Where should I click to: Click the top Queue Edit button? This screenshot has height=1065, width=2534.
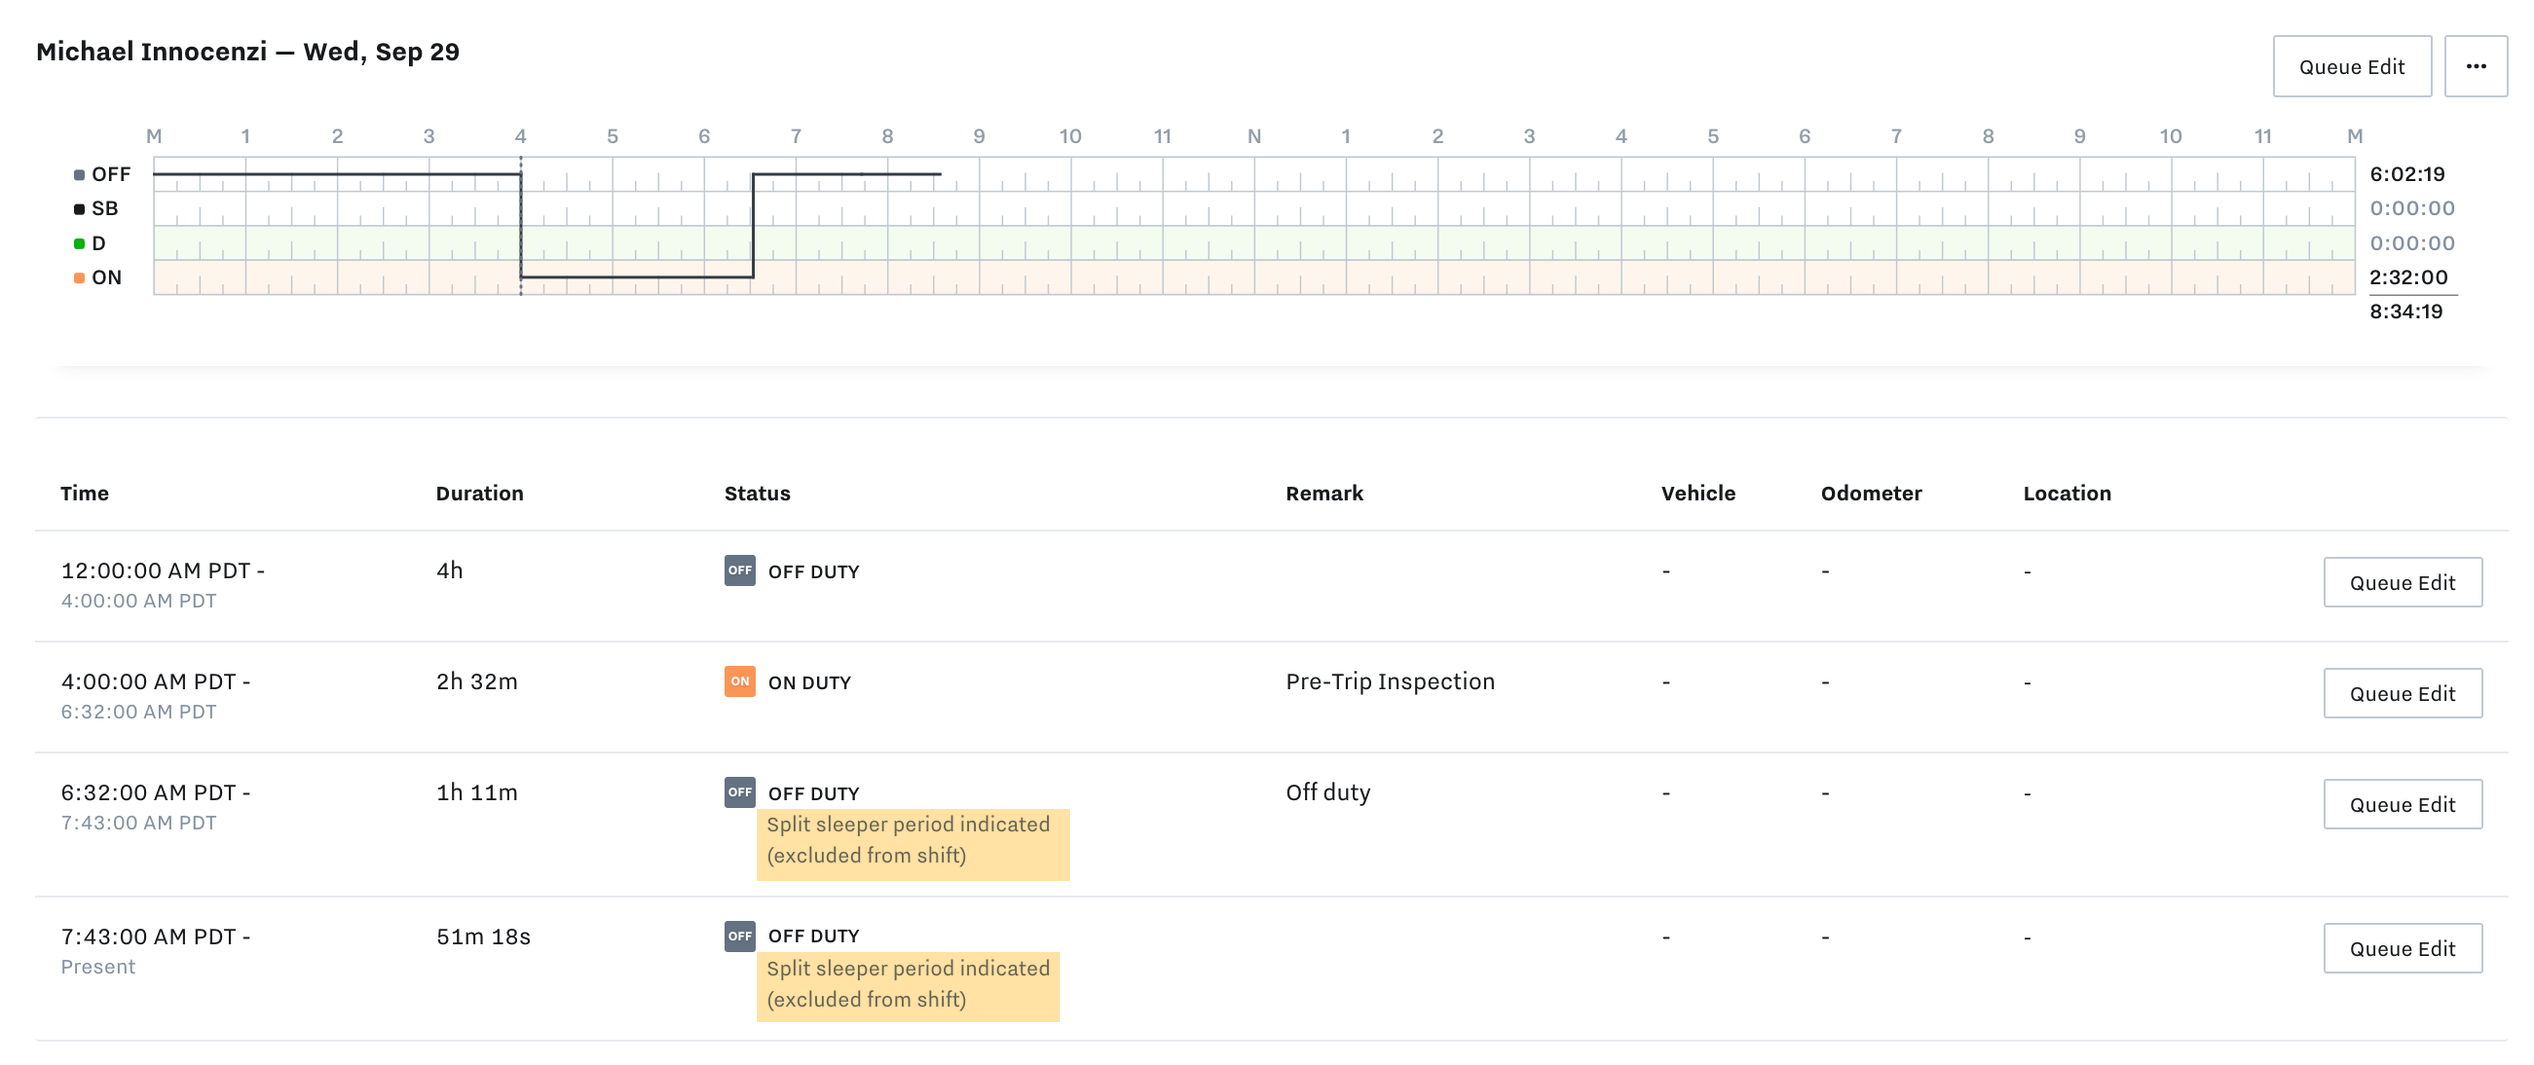[x=2351, y=66]
